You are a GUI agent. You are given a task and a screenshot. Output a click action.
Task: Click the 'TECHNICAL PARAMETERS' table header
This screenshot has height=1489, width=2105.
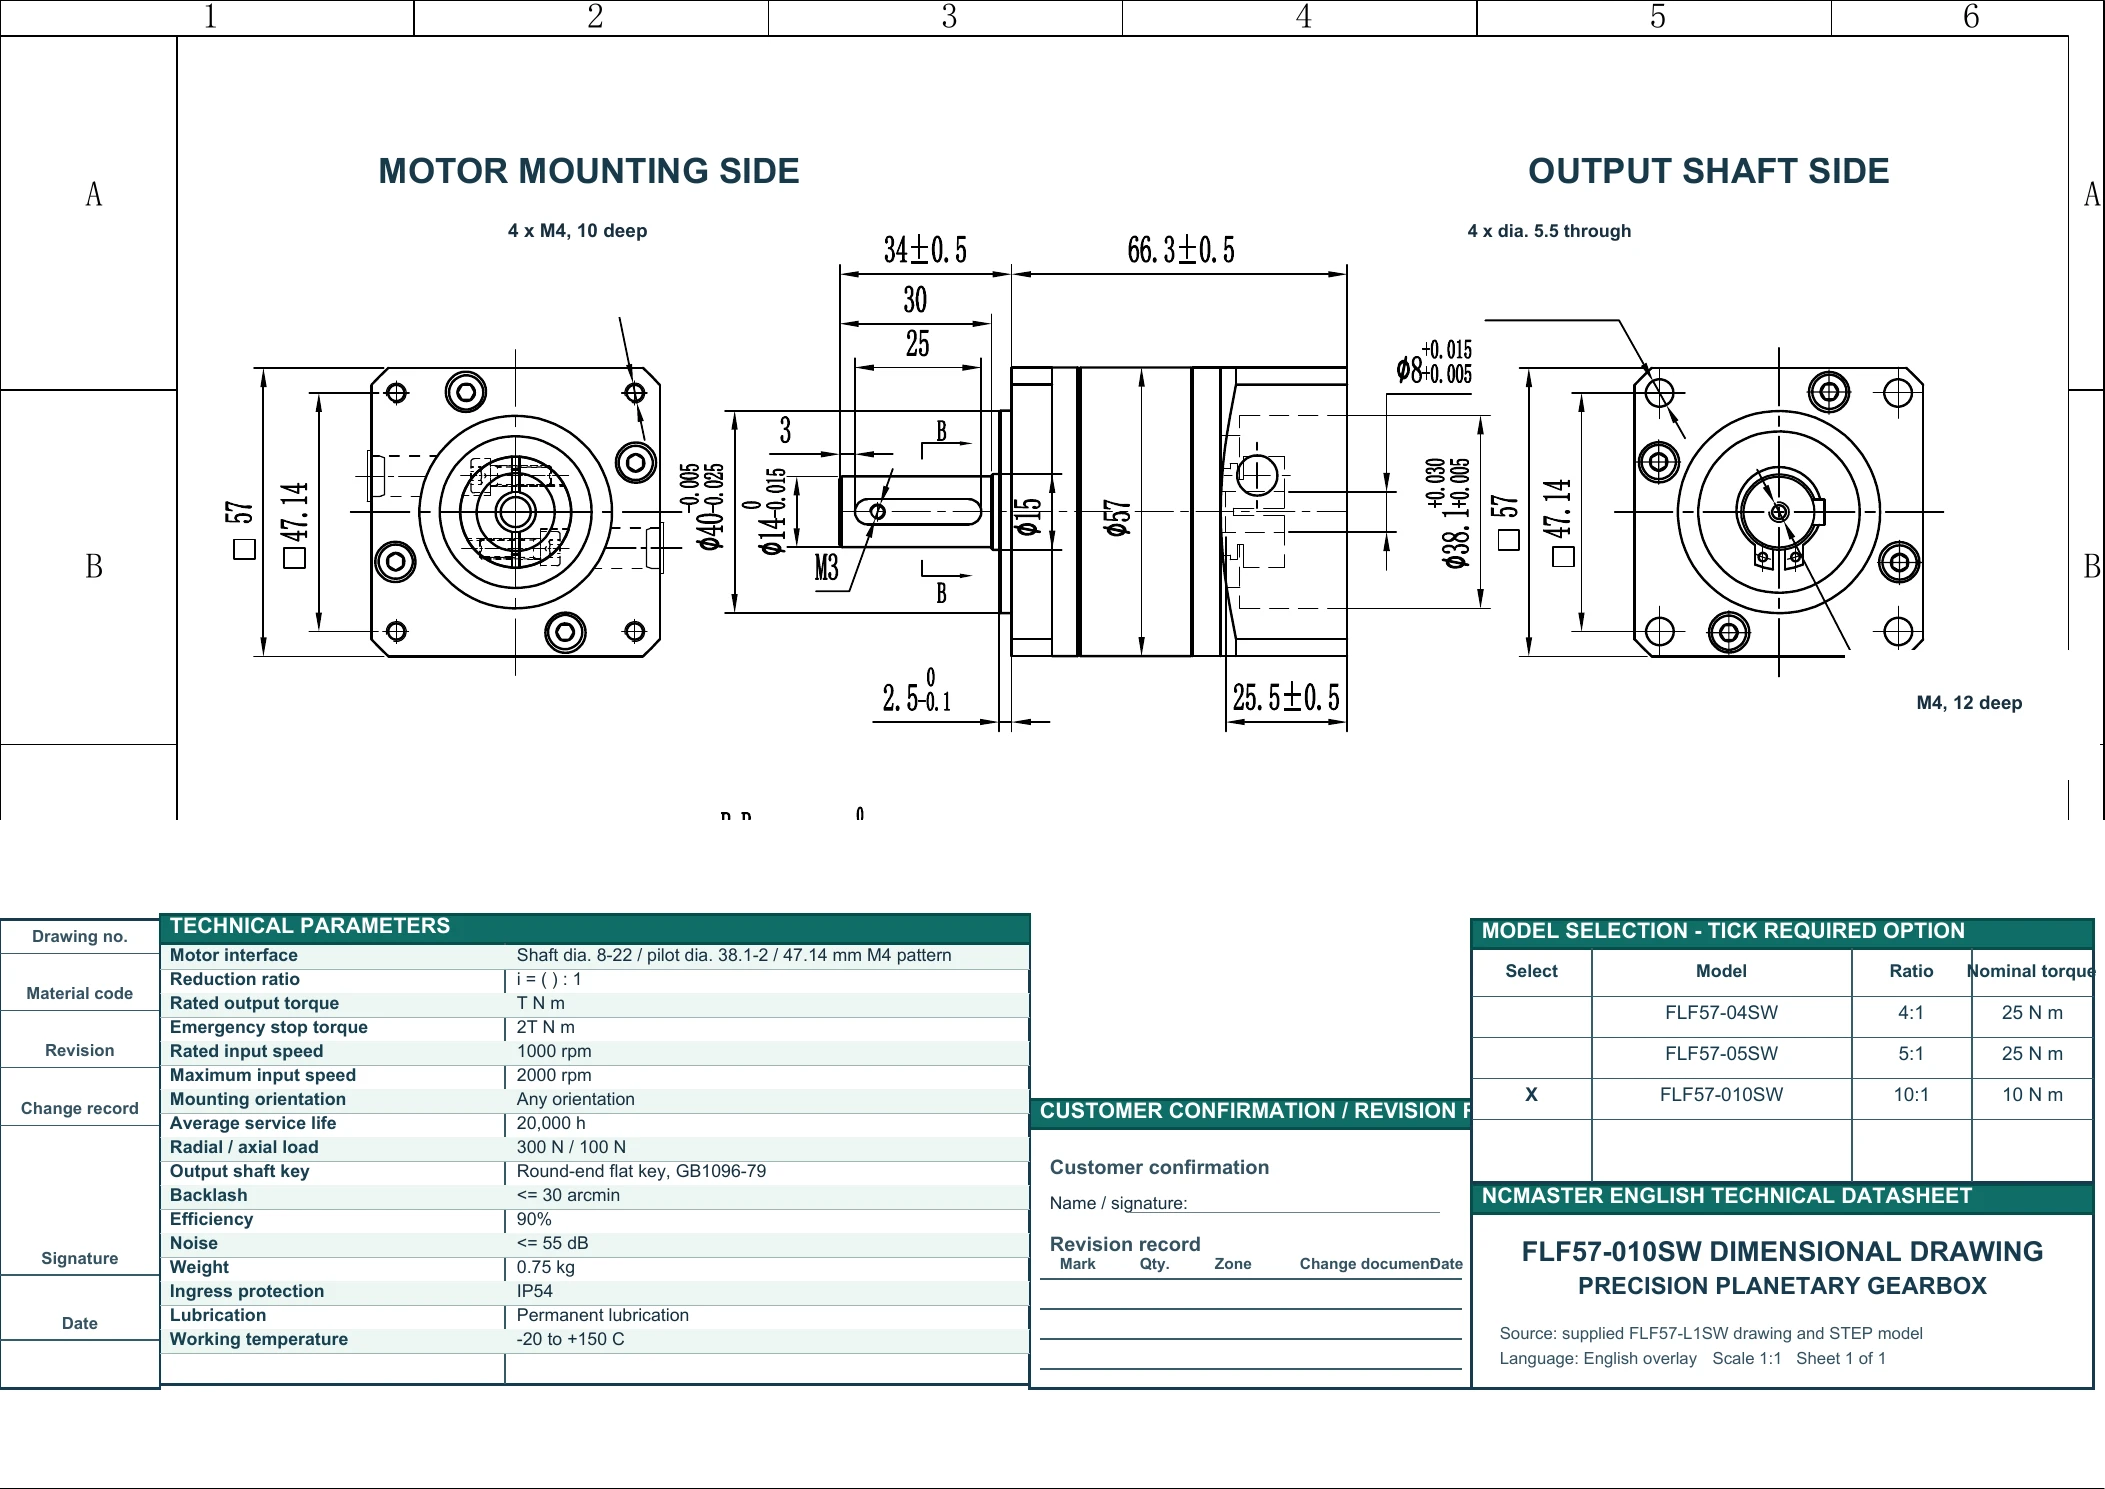pyautogui.click(x=594, y=927)
